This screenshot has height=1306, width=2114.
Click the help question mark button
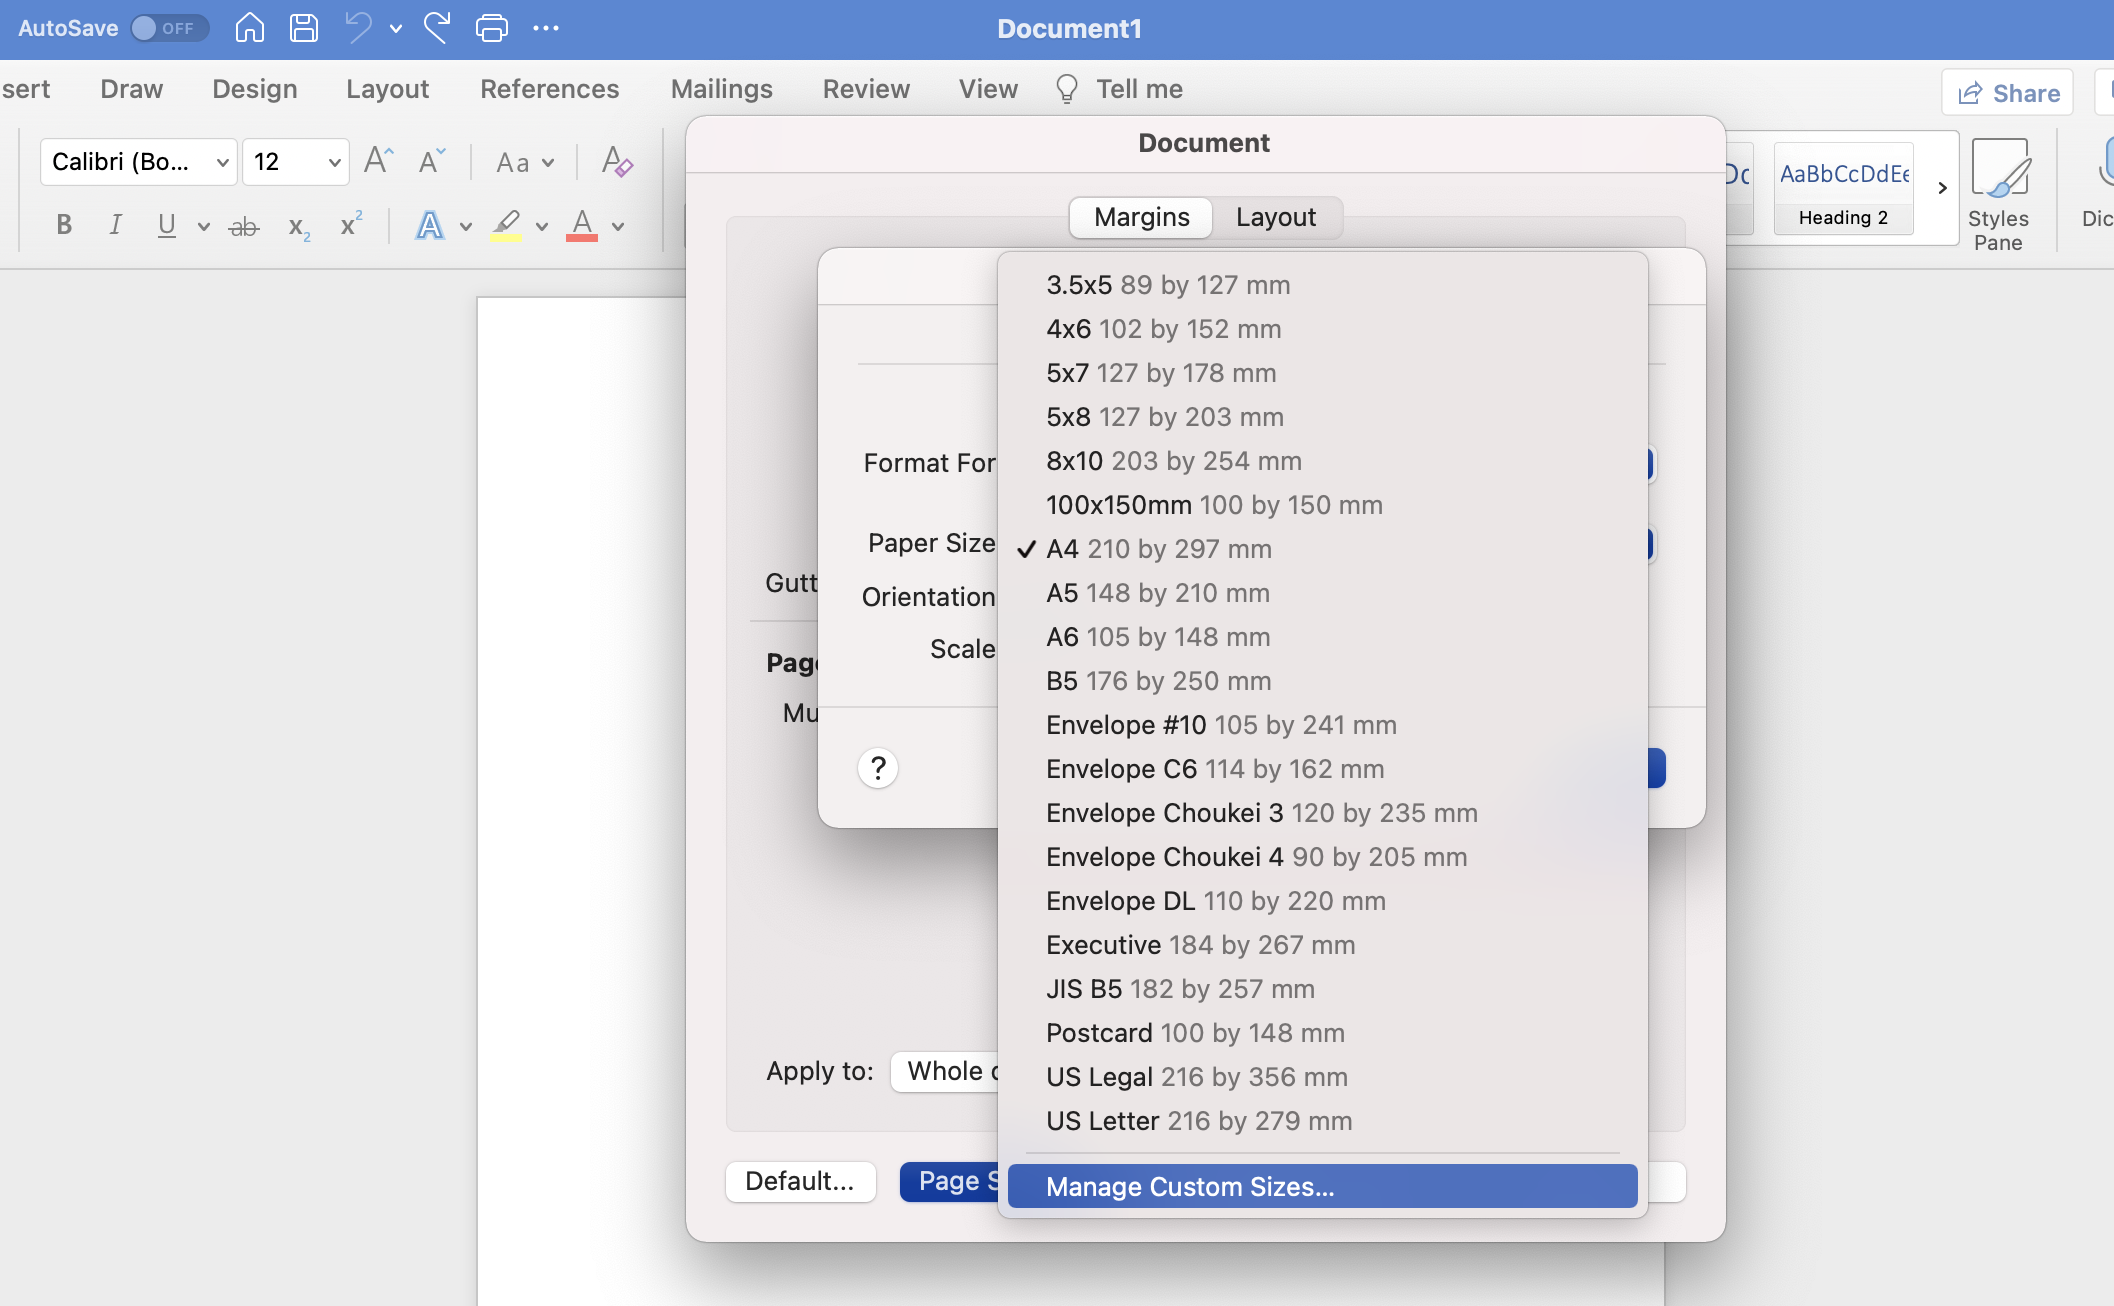tap(878, 768)
